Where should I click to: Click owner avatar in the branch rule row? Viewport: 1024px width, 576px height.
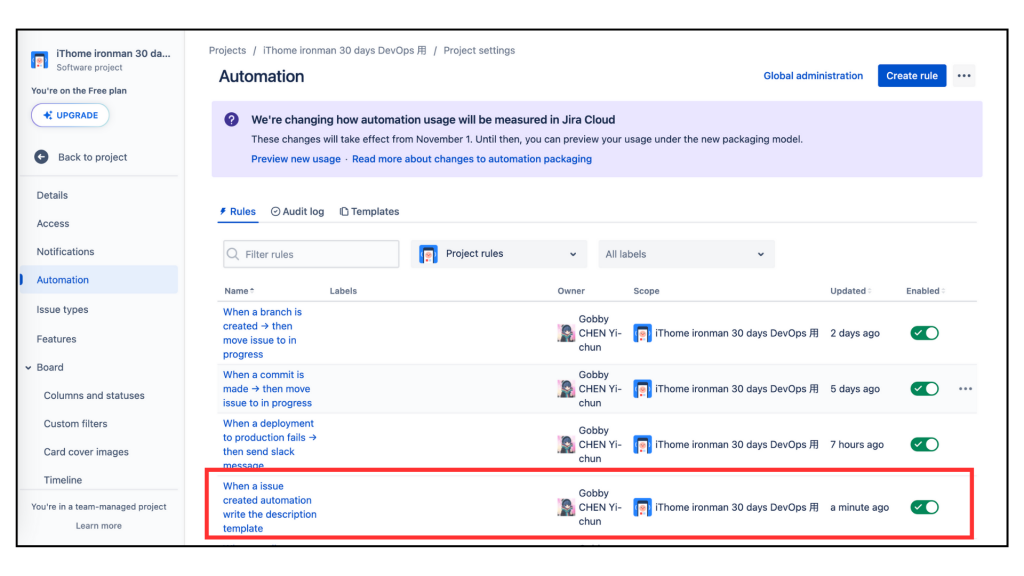[x=566, y=333]
